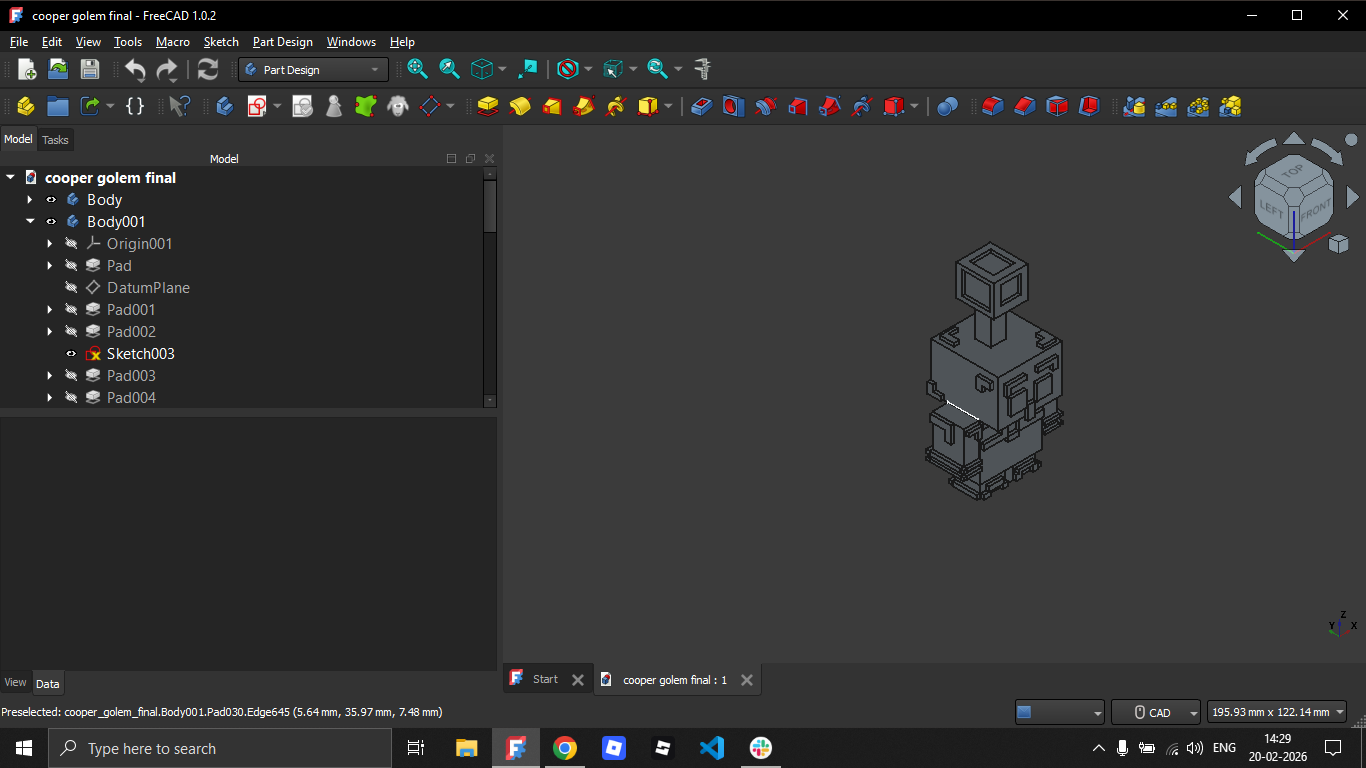Open the Sketch menu
This screenshot has width=1366, height=768.
pos(221,42)
